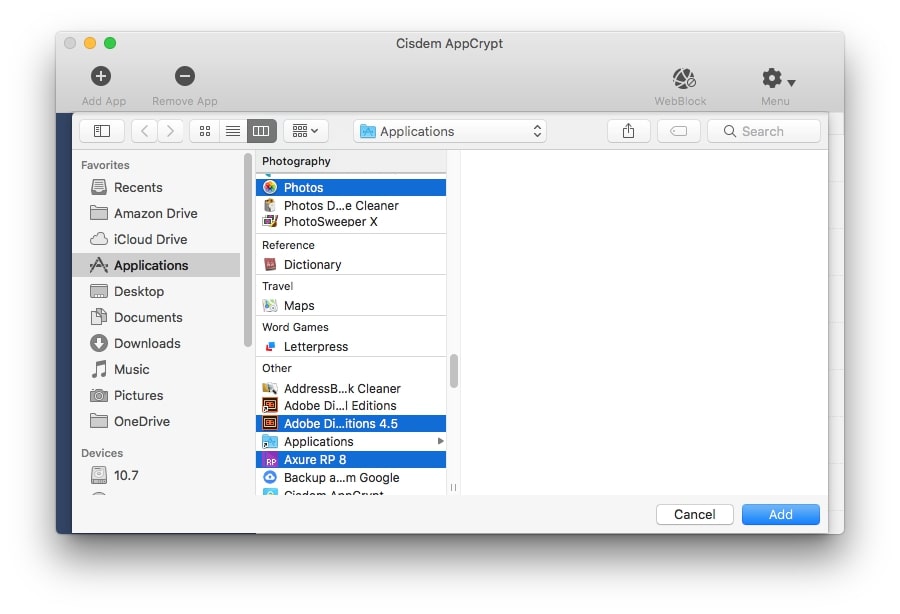Toggle the sidebar visibility button
Image resolution: width=900 pixels, height=614 pixels.
click(x=102, y=131)
